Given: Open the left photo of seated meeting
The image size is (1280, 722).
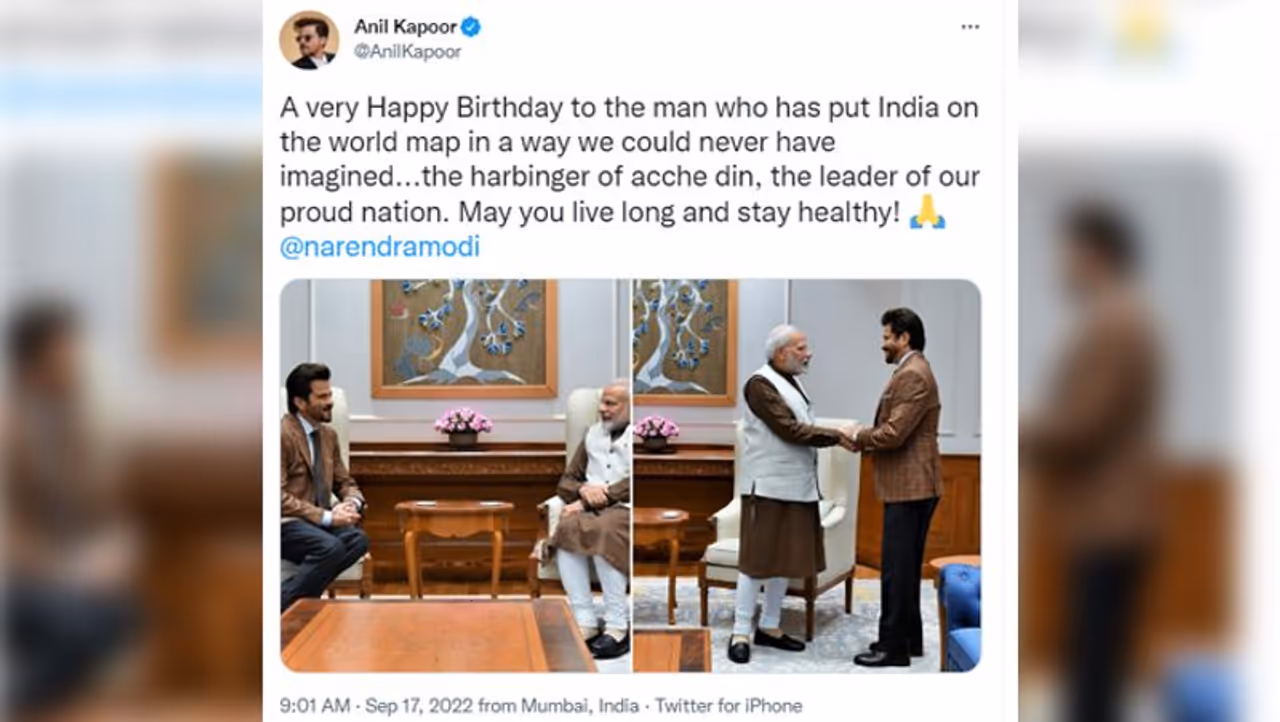Looking at the screenshot, I should [x=454, y=476].
